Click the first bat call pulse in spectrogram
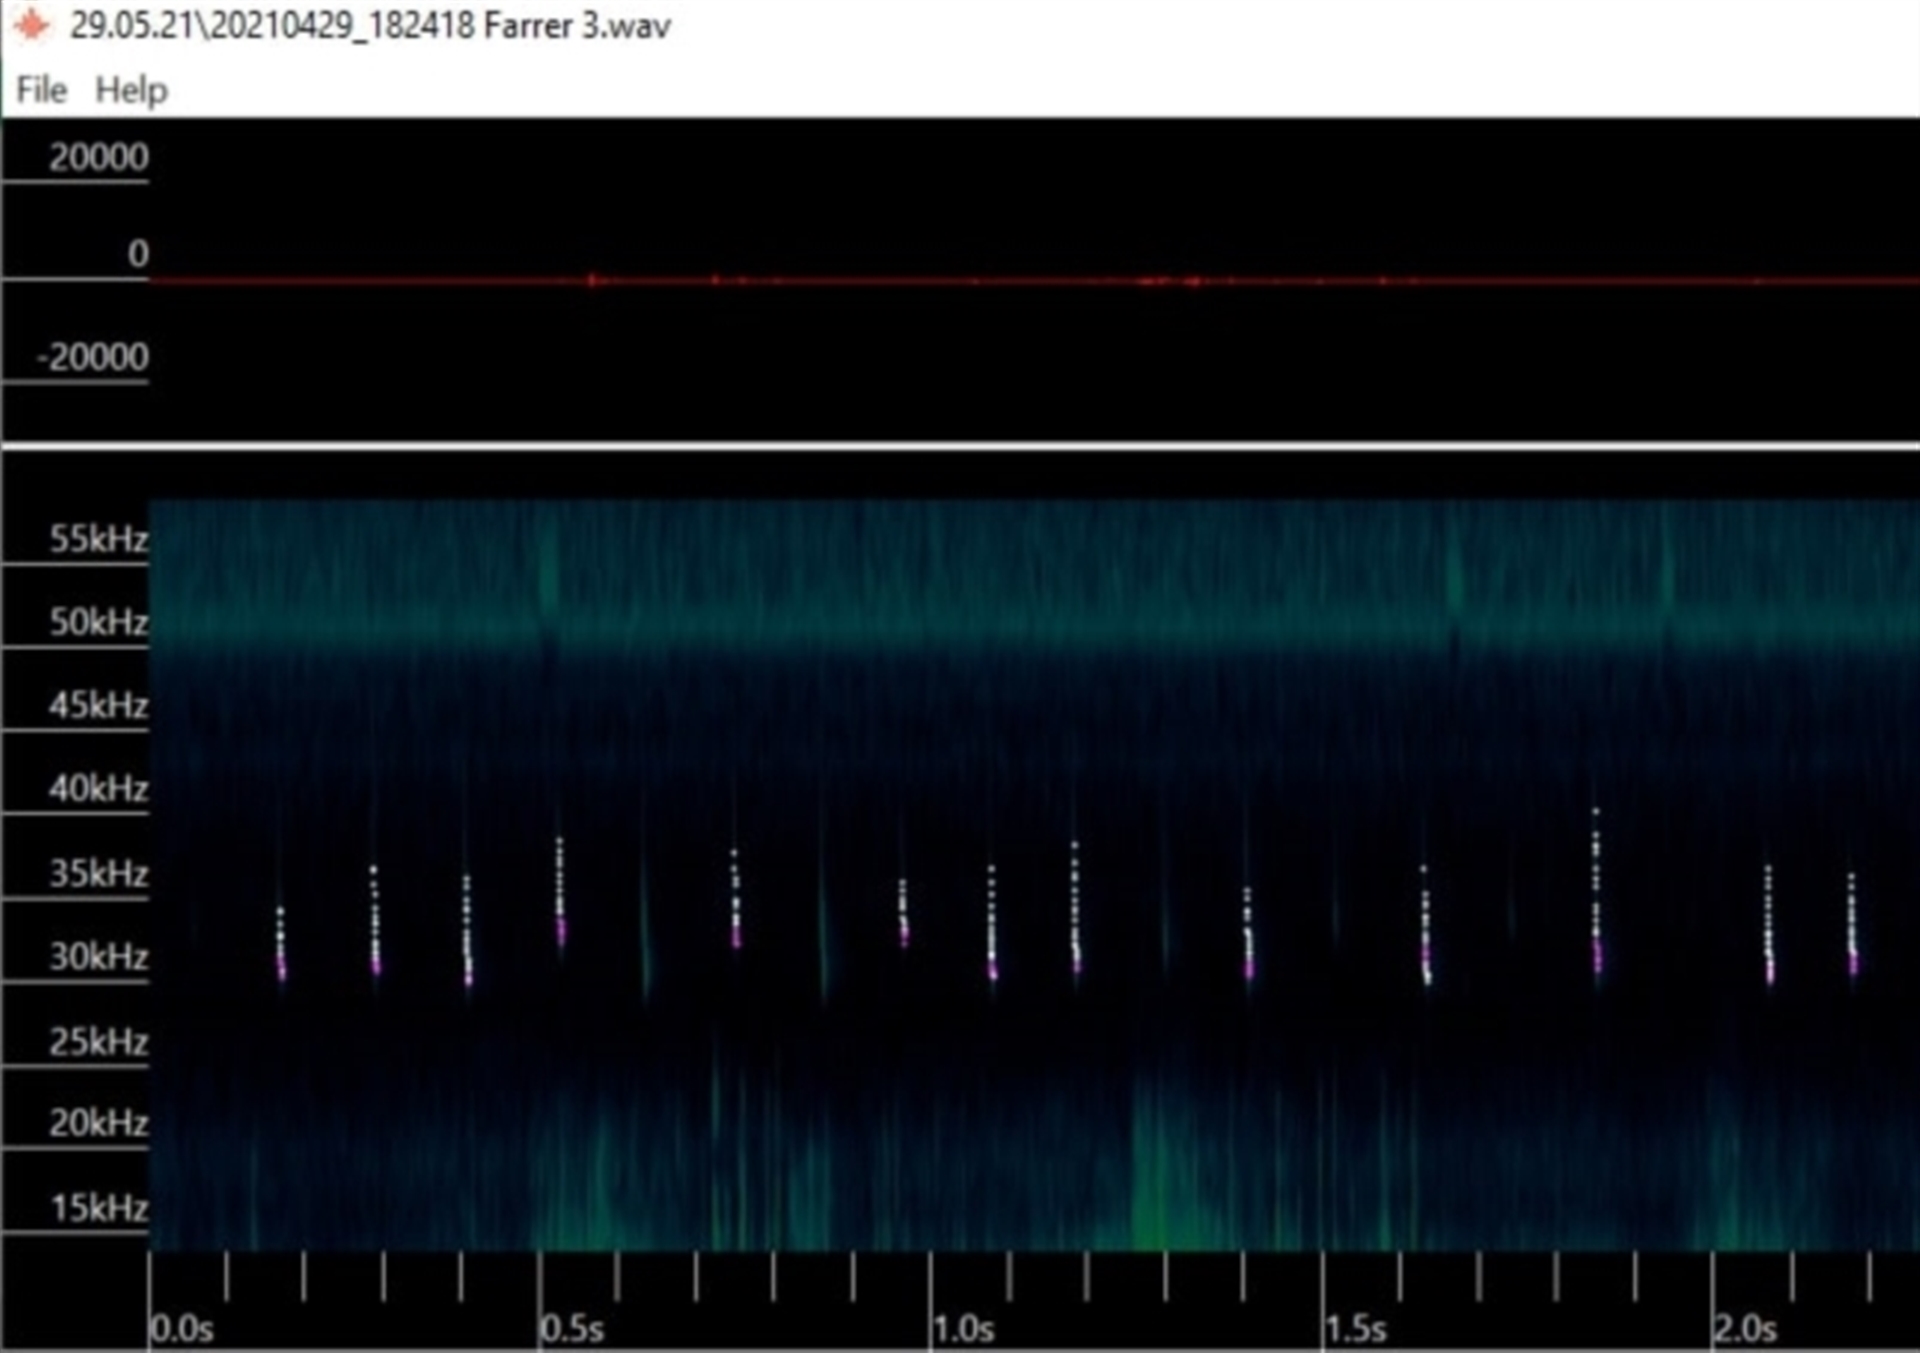The height and width of the screenshot is (1353, 1920). pos(281,945)
